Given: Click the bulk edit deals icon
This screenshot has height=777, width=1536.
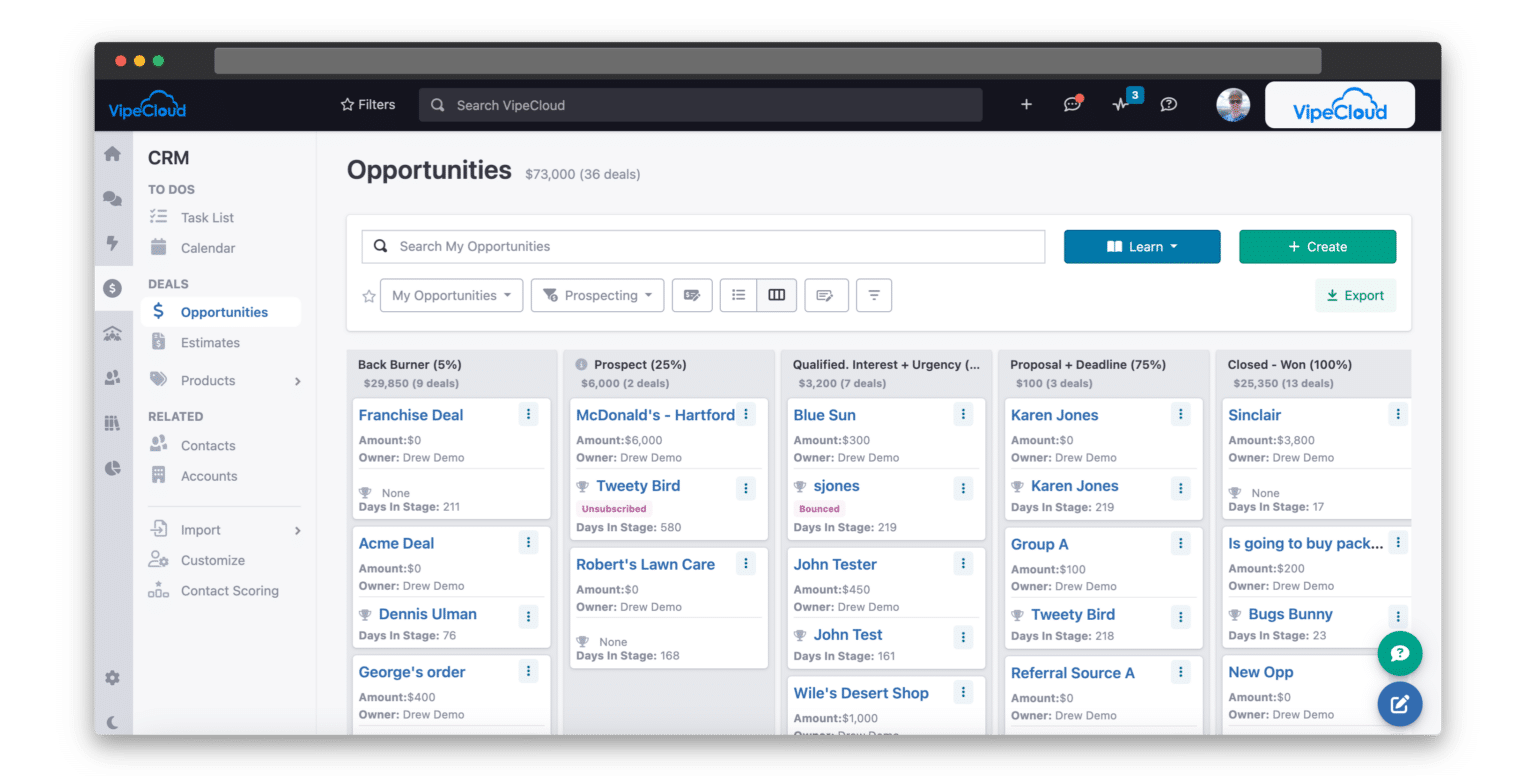Looking at the screenshot, I should click(692, 295).
